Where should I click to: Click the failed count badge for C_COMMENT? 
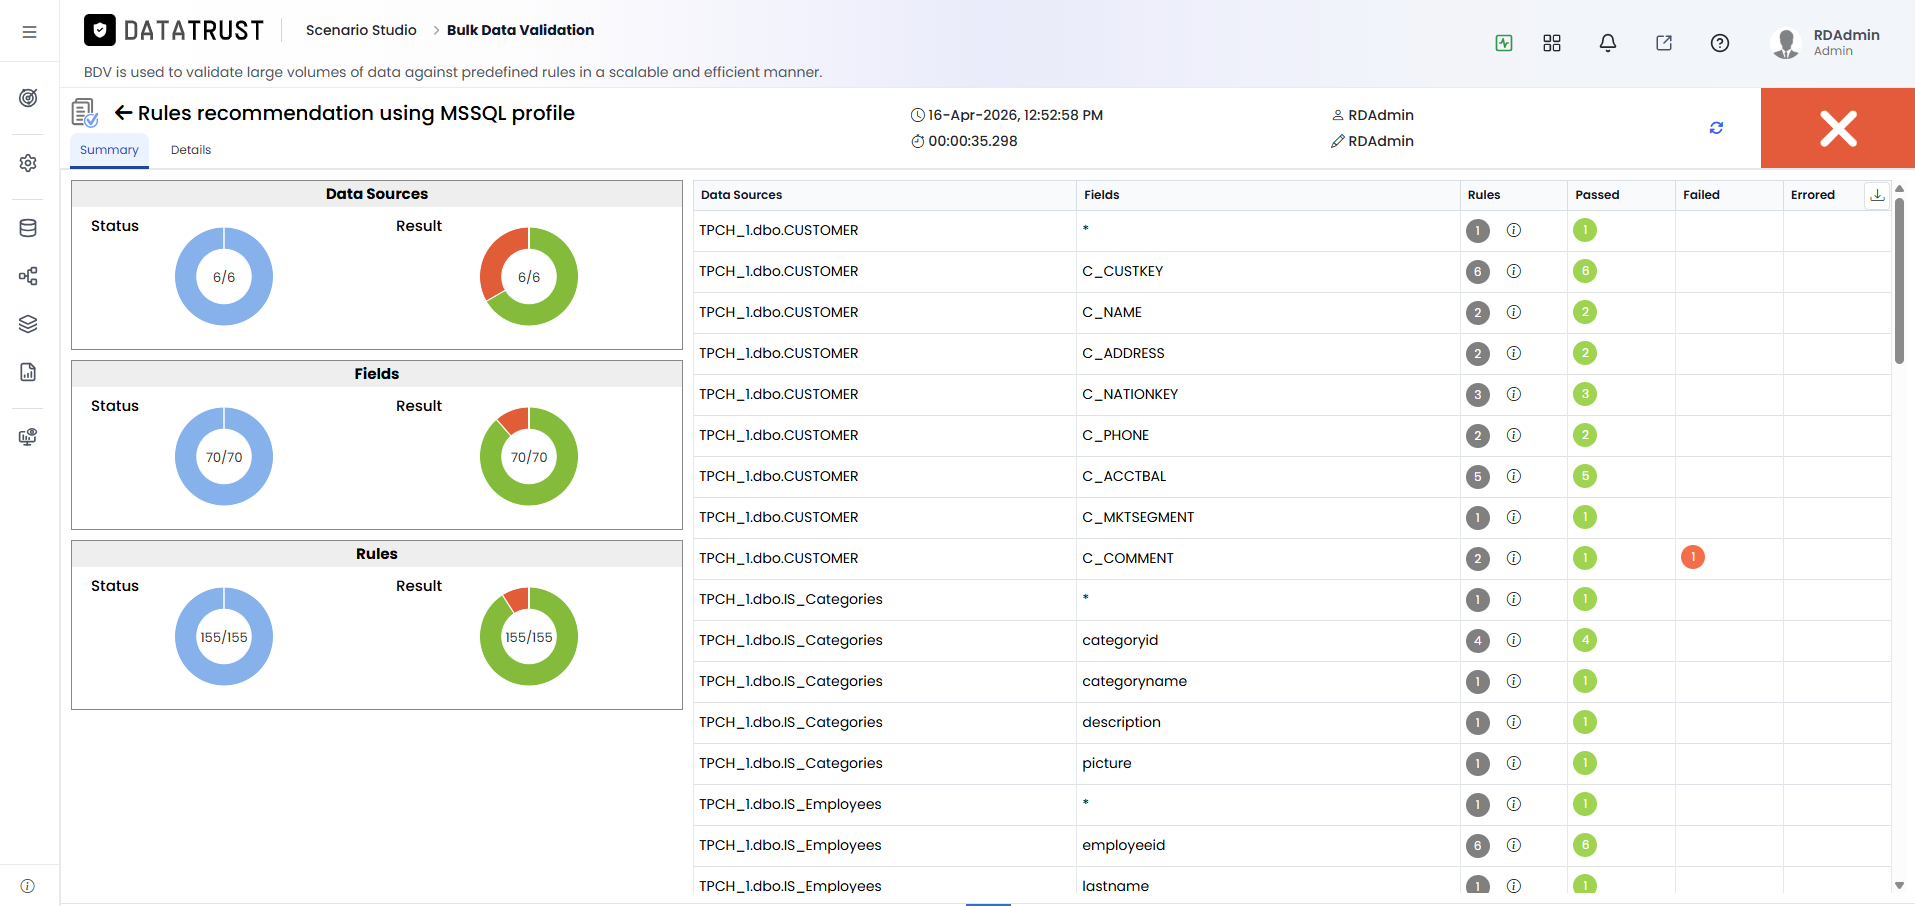coord(1693,557)
